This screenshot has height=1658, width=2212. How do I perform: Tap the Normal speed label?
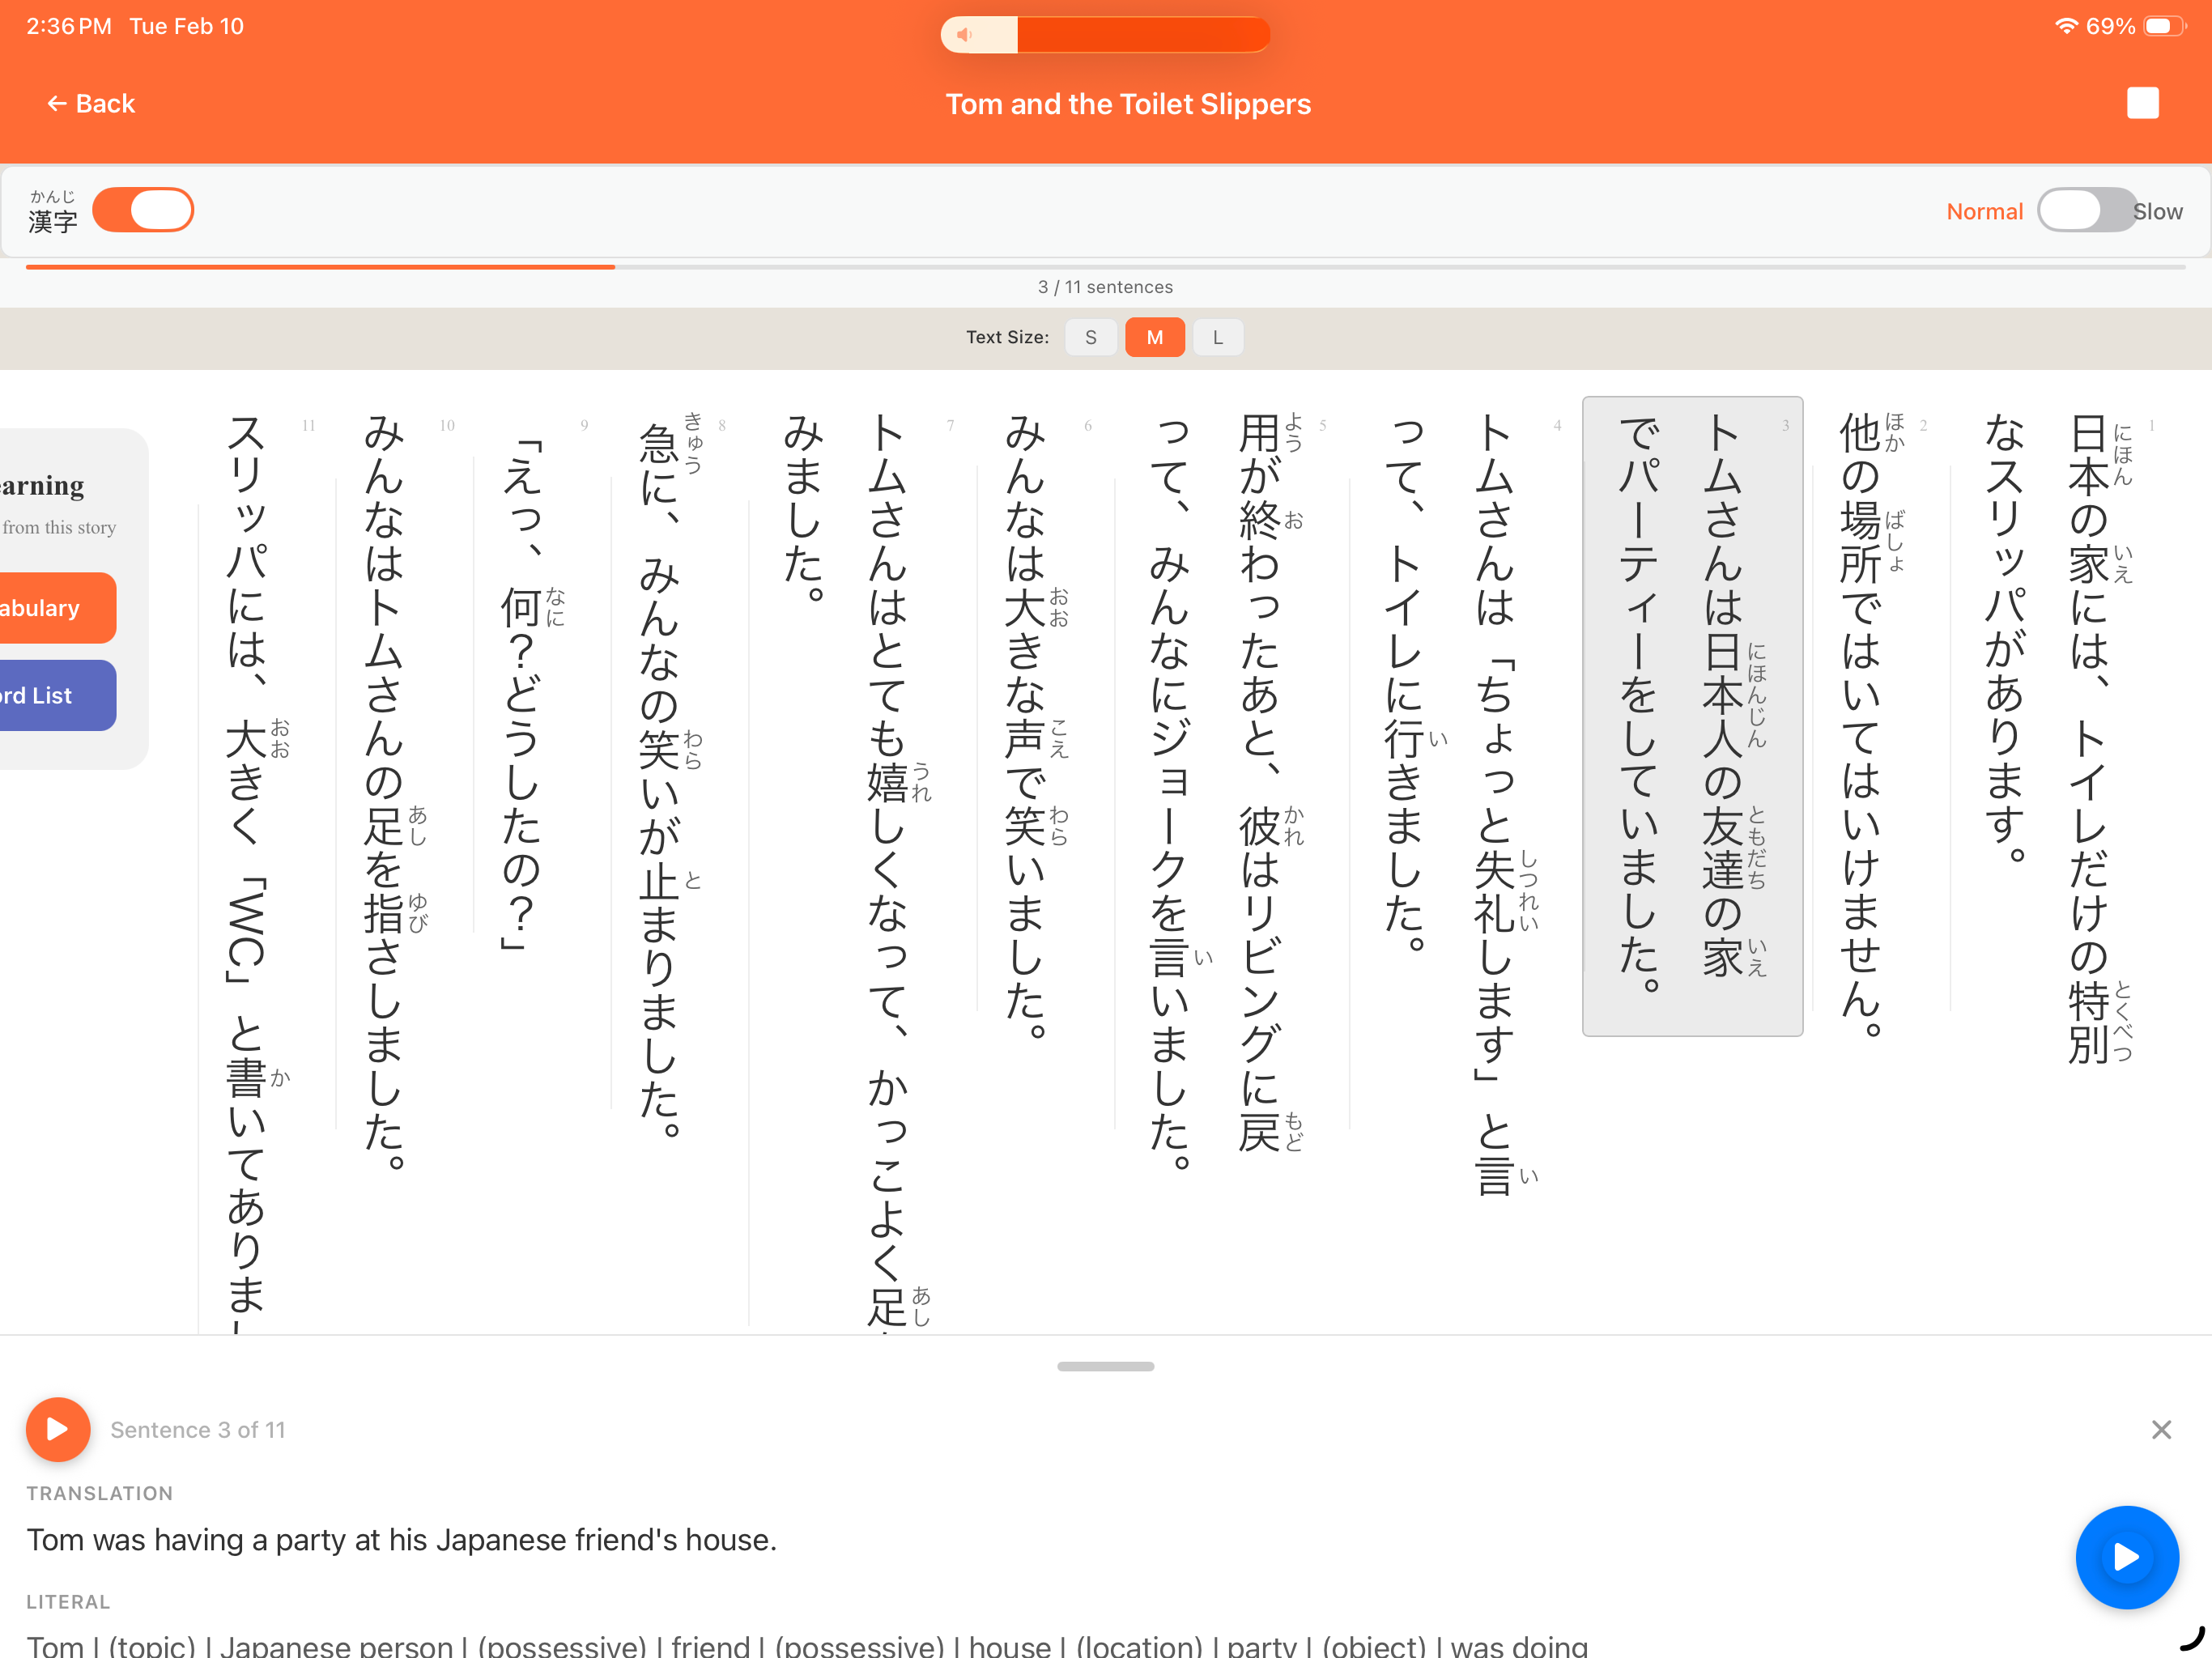[1984, 211]
